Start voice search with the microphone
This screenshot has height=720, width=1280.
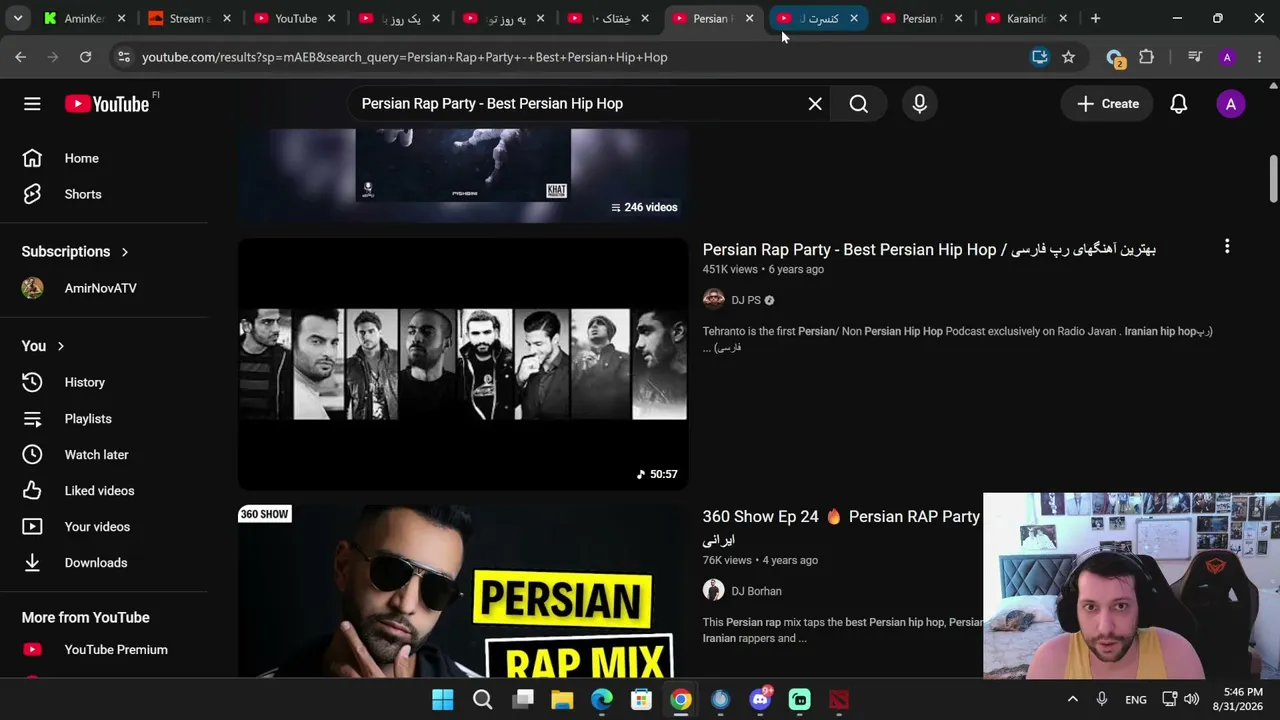(920, 104)
